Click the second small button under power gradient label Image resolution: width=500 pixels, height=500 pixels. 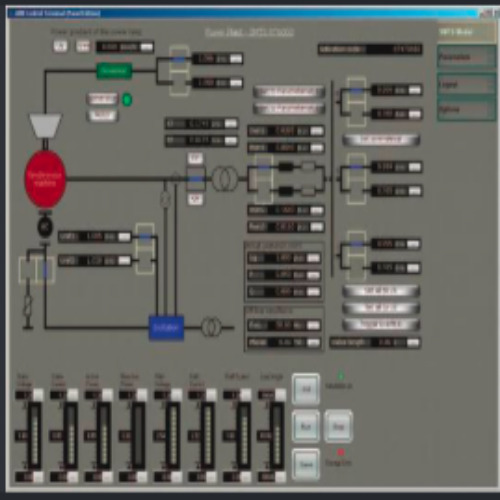[83, 46]
